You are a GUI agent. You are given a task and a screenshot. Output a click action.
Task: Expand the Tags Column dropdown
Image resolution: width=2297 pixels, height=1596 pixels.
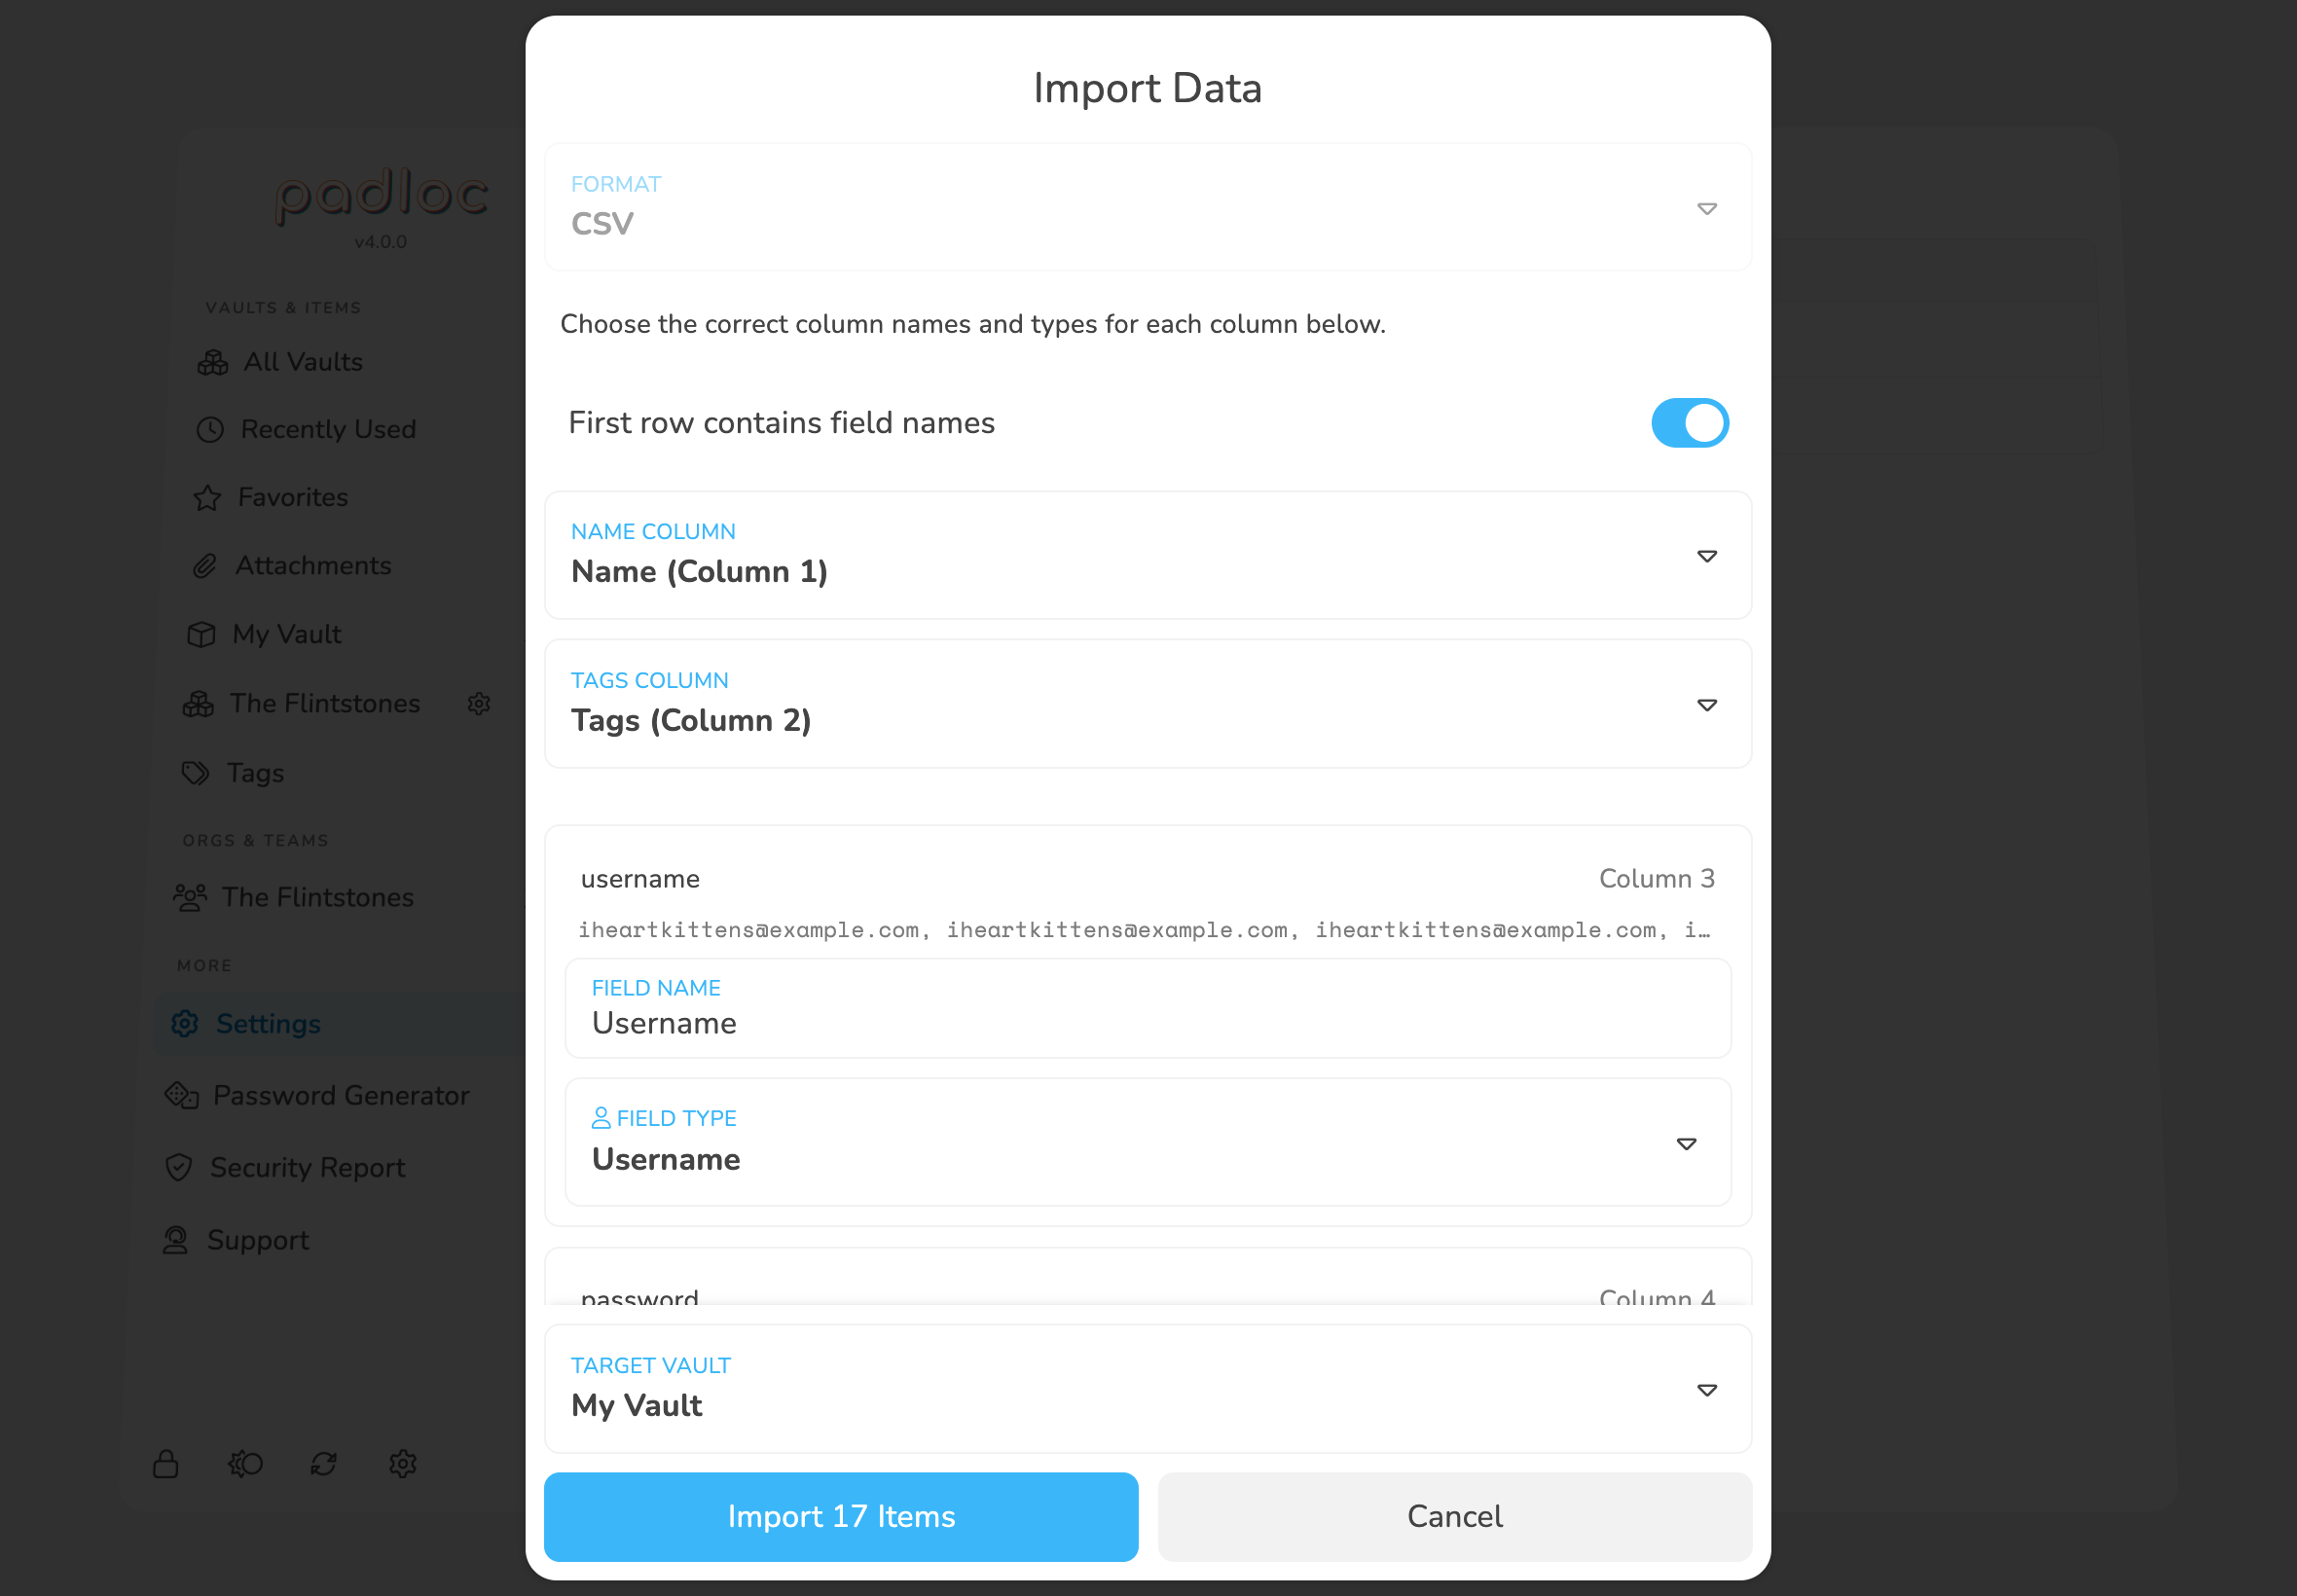[x=1148, y=704]
